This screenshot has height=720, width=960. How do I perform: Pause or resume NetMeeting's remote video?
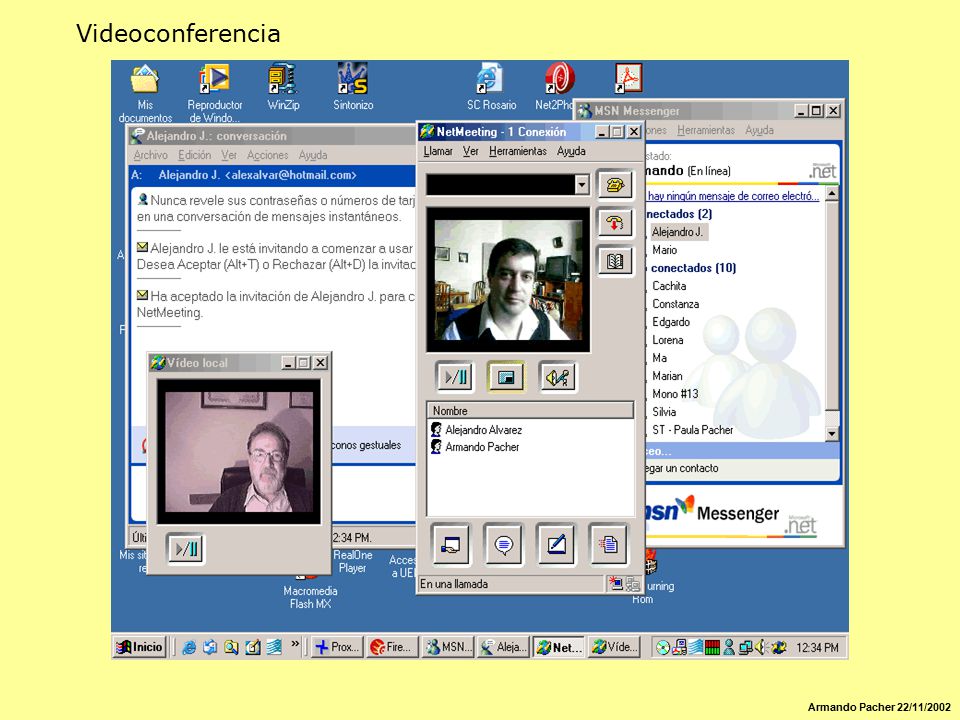tap(455, 377)
